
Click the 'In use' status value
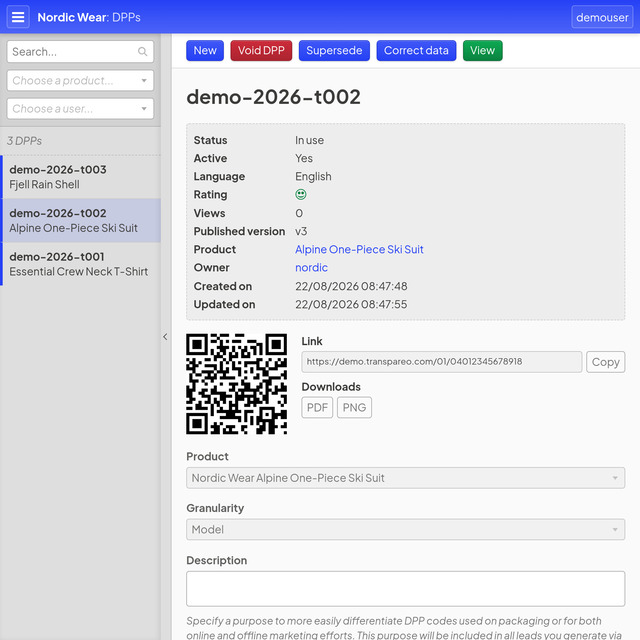pyautogui.click(x=309, y=140)
